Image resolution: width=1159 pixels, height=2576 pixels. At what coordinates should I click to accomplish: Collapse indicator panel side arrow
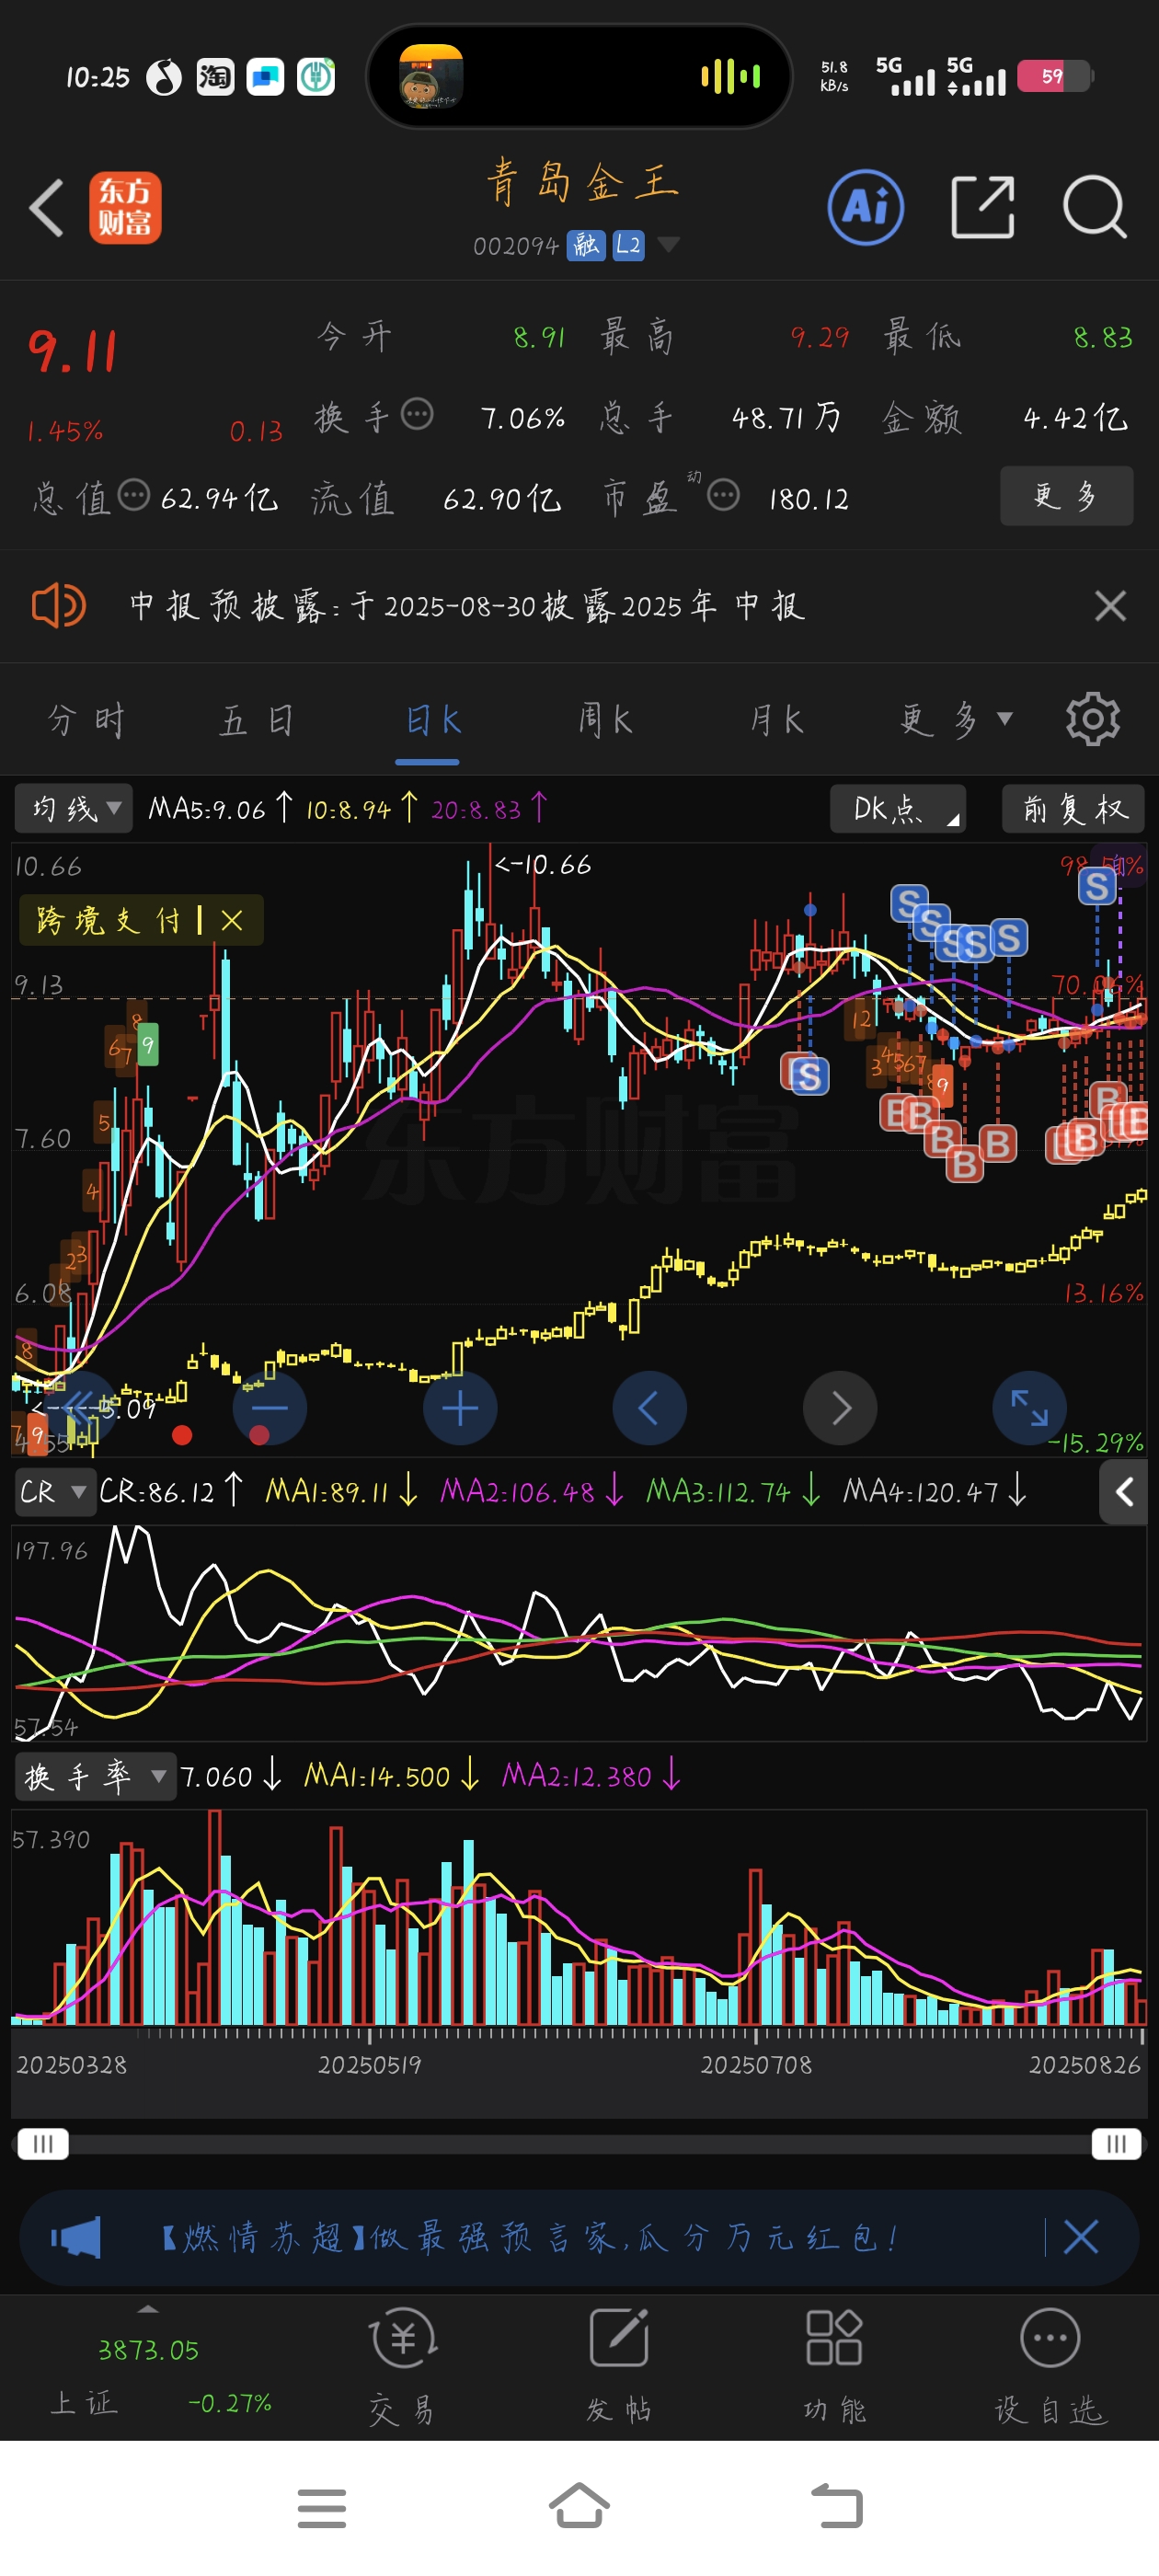click(x=1124, y=1492)
